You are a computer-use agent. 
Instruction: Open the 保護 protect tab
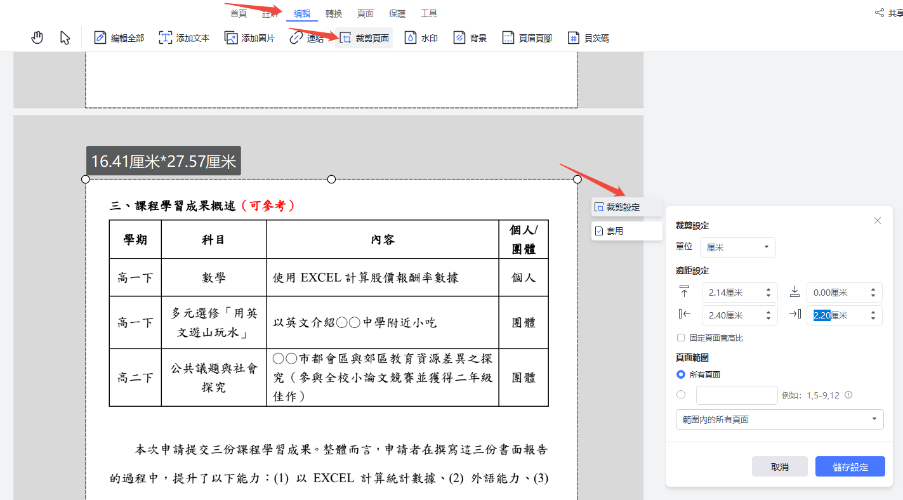coord(397,13)
